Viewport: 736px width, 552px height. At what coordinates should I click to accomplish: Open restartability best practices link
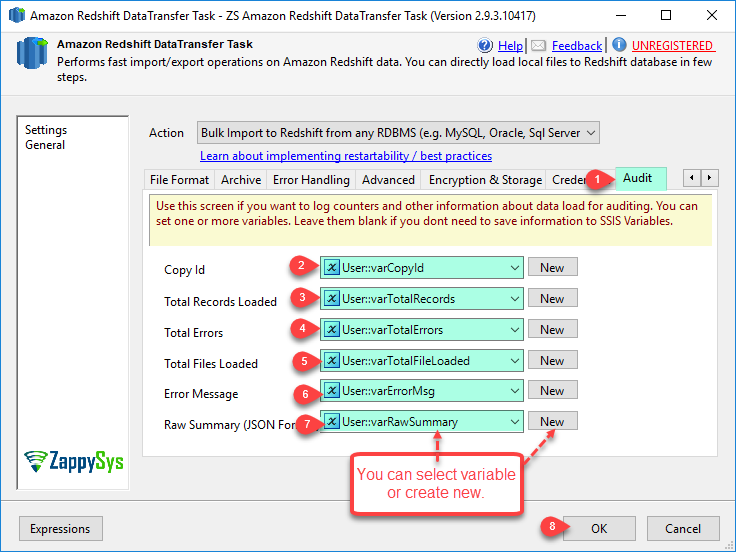[x=346, y=156]
